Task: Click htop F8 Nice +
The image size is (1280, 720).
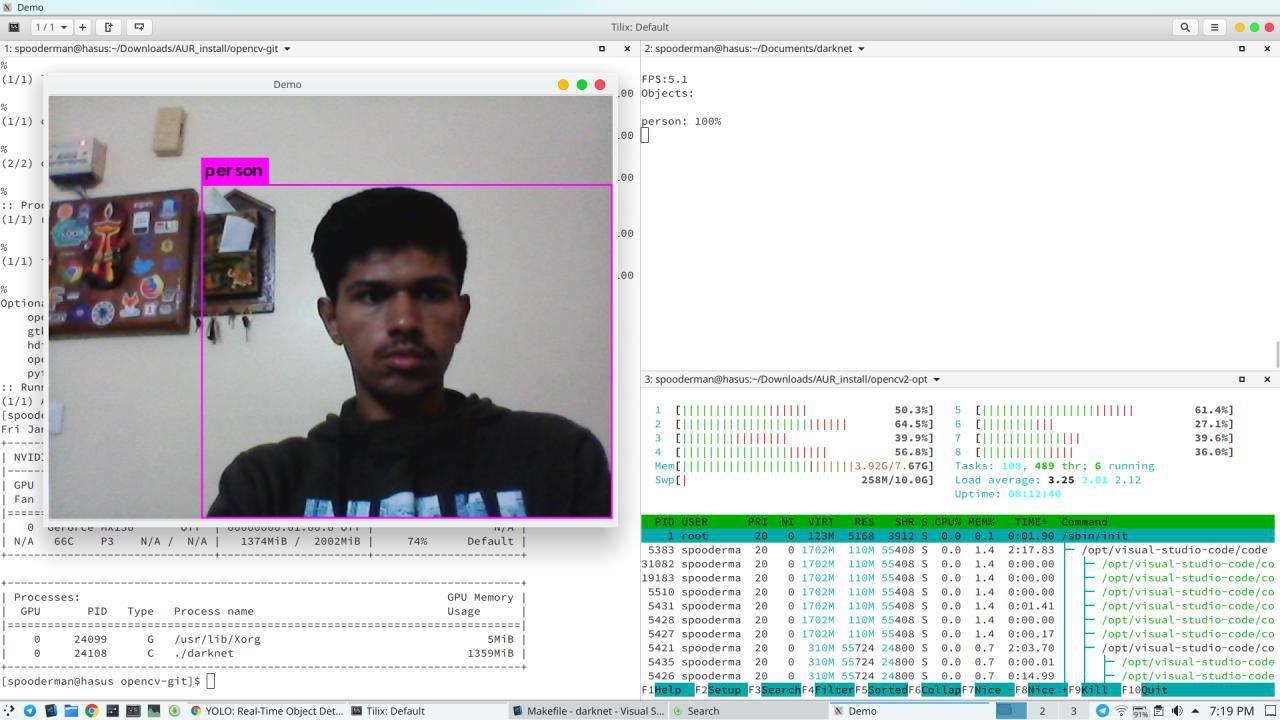Action: pos(1042,690)
